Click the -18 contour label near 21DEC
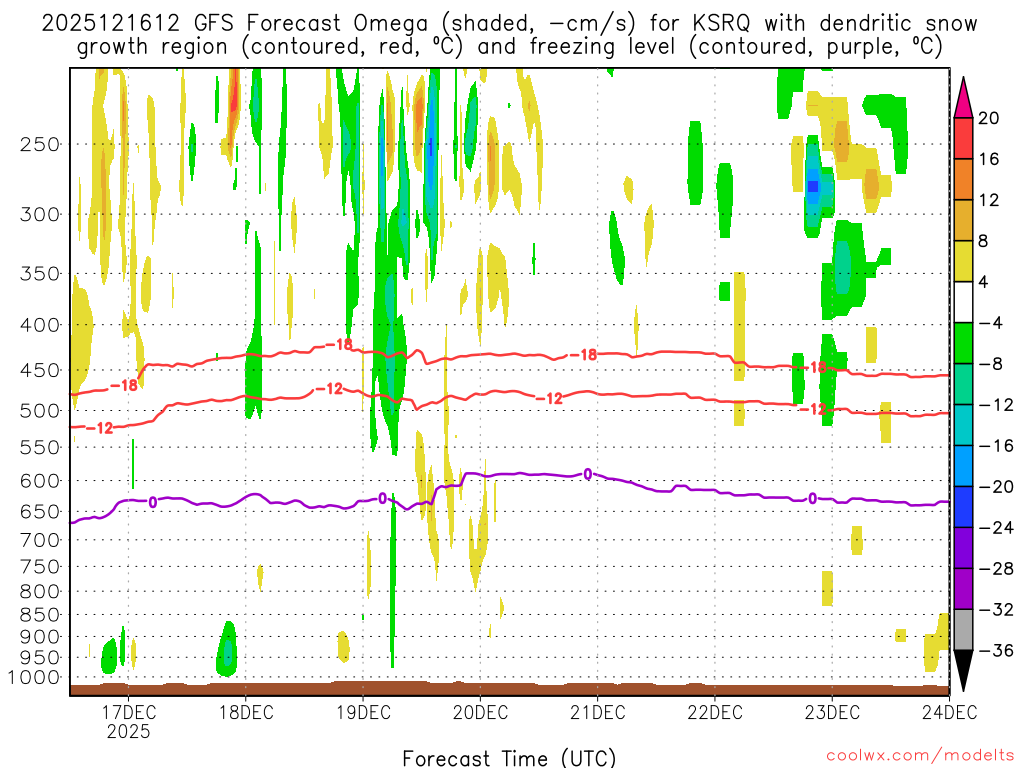Screen dimensions: 1024x768 click(x=583, y=355)
